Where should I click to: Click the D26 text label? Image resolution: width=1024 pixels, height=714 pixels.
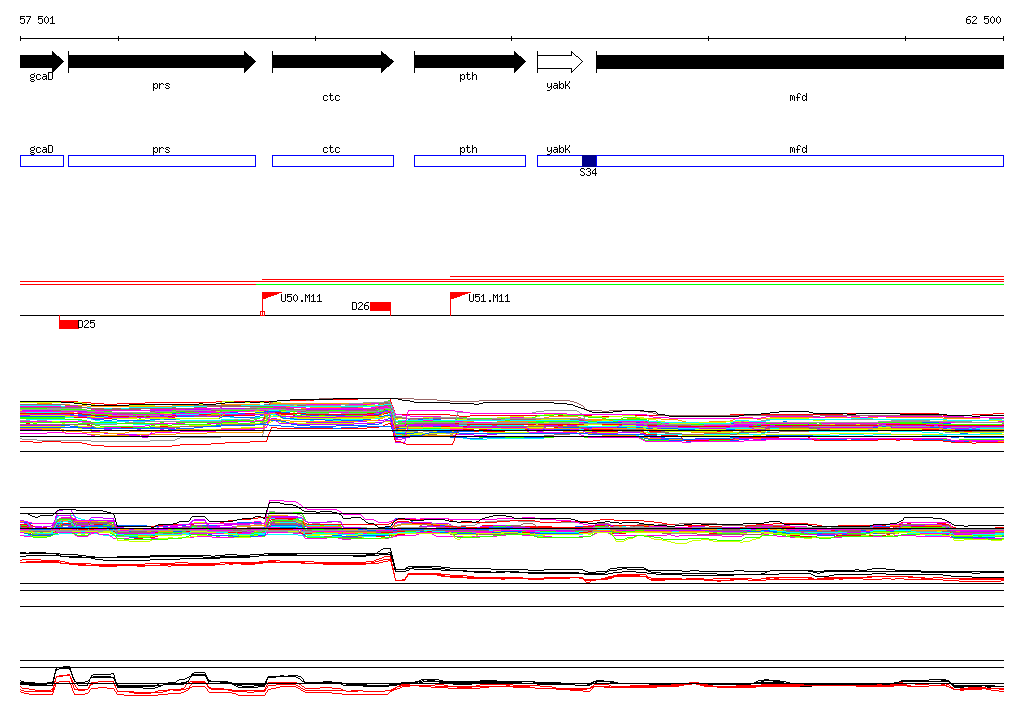(360, 306)
